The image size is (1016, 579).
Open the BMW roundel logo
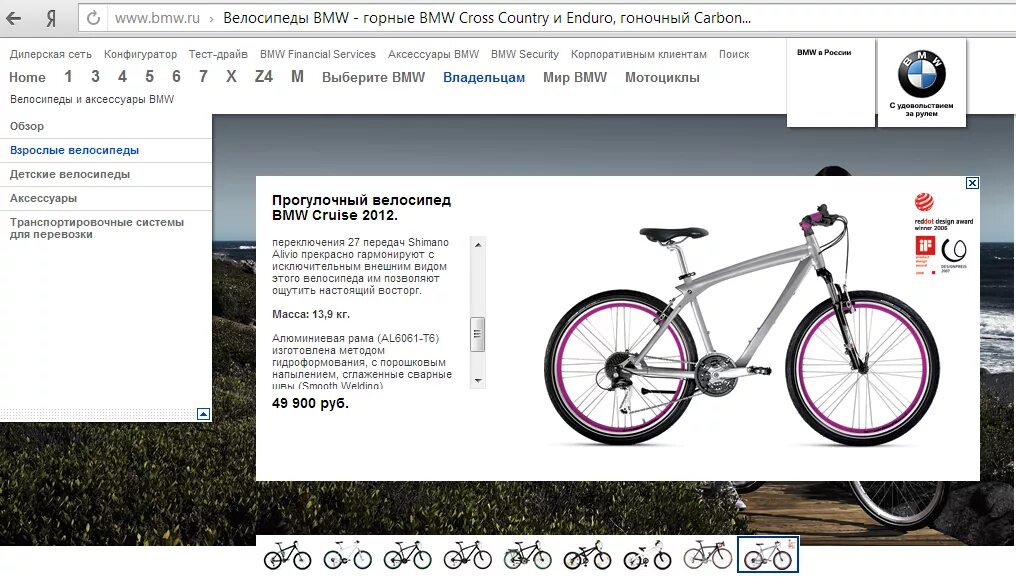pyautogui.click(x=921, y=74)
